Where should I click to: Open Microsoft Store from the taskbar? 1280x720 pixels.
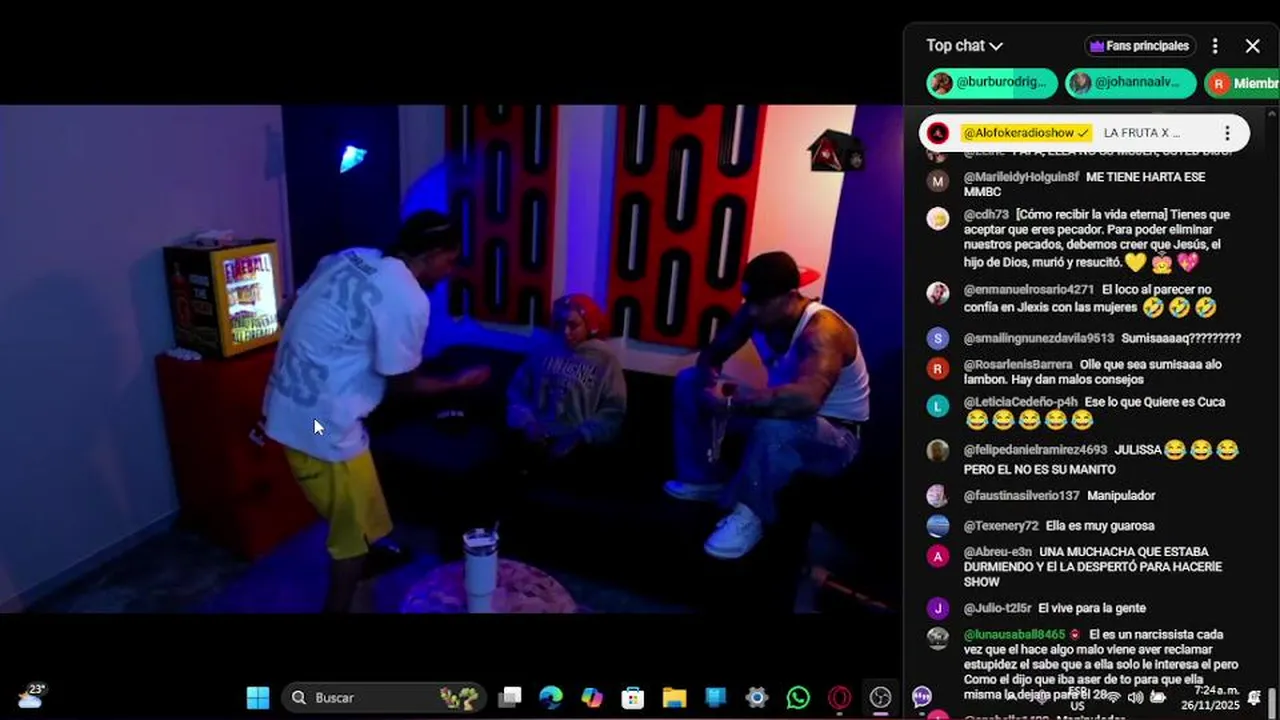(x=633, y=697)
